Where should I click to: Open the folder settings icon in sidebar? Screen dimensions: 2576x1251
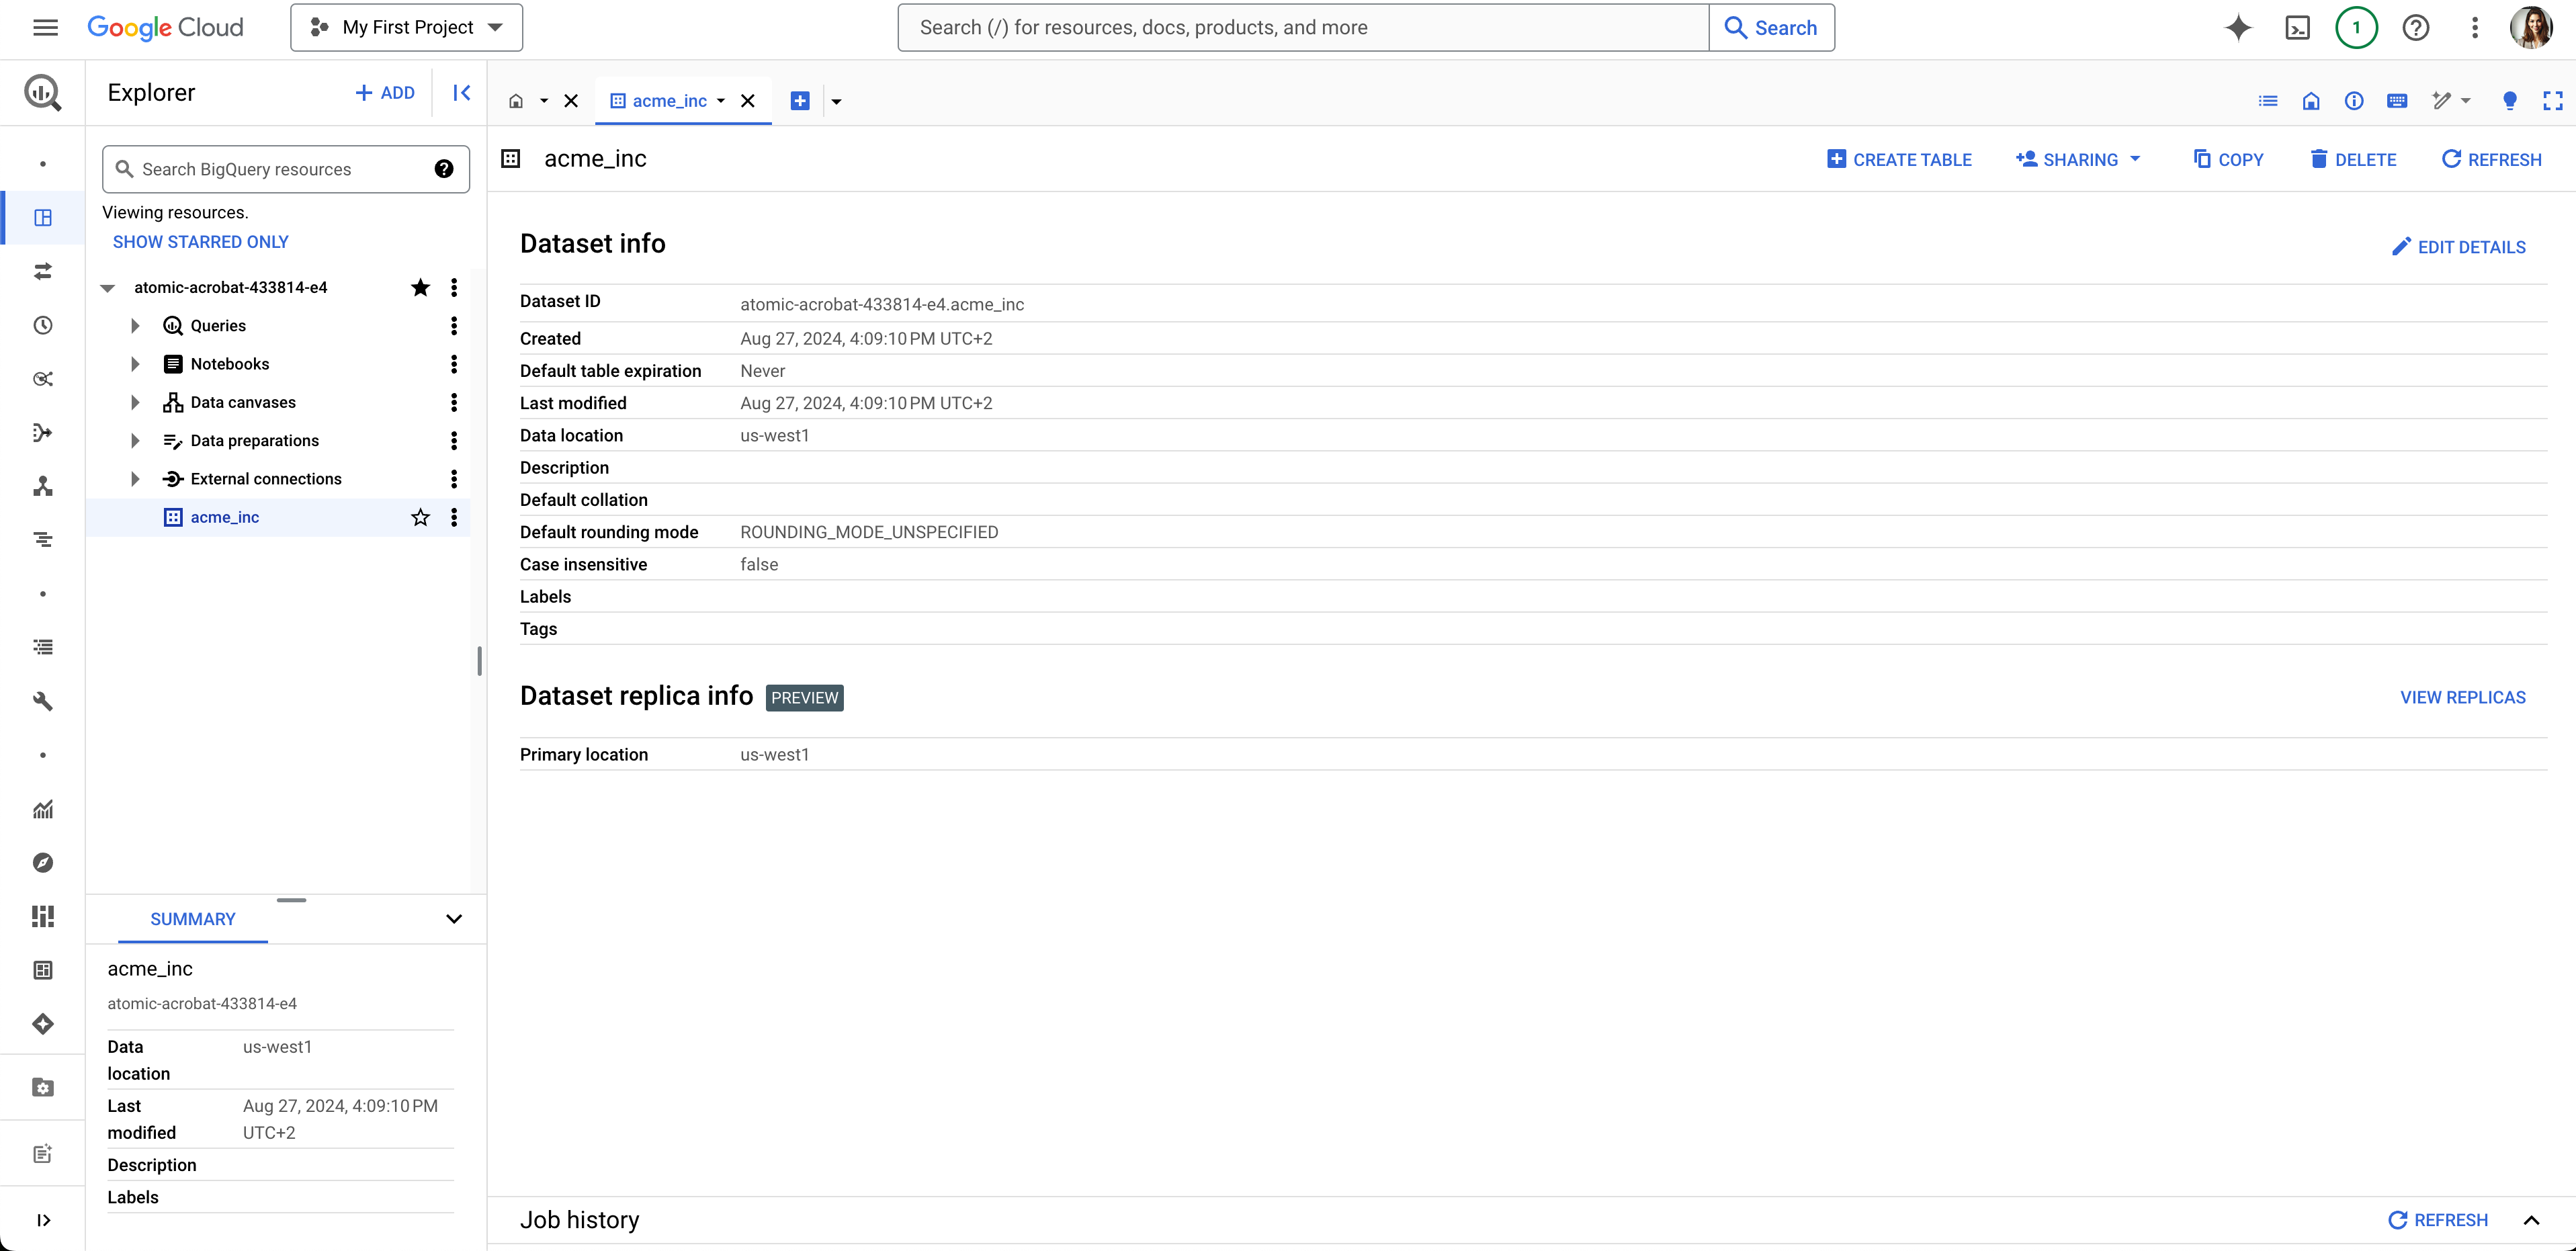click(x=43, y=1087)
